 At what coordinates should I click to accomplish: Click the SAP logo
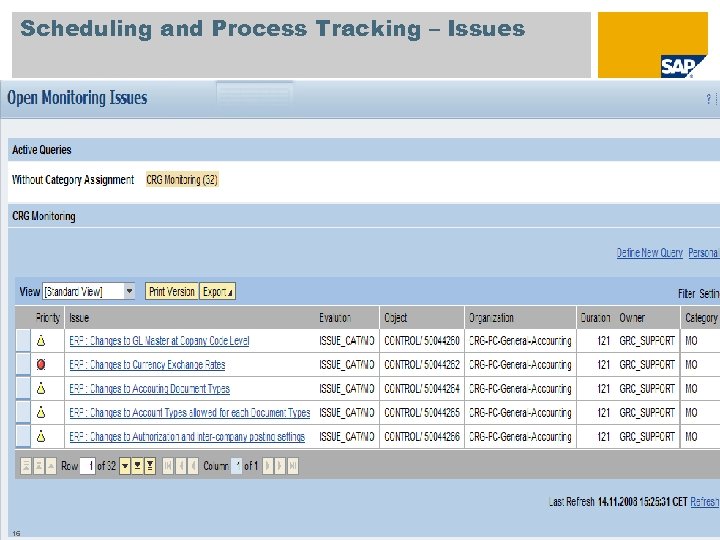(683, 67)
